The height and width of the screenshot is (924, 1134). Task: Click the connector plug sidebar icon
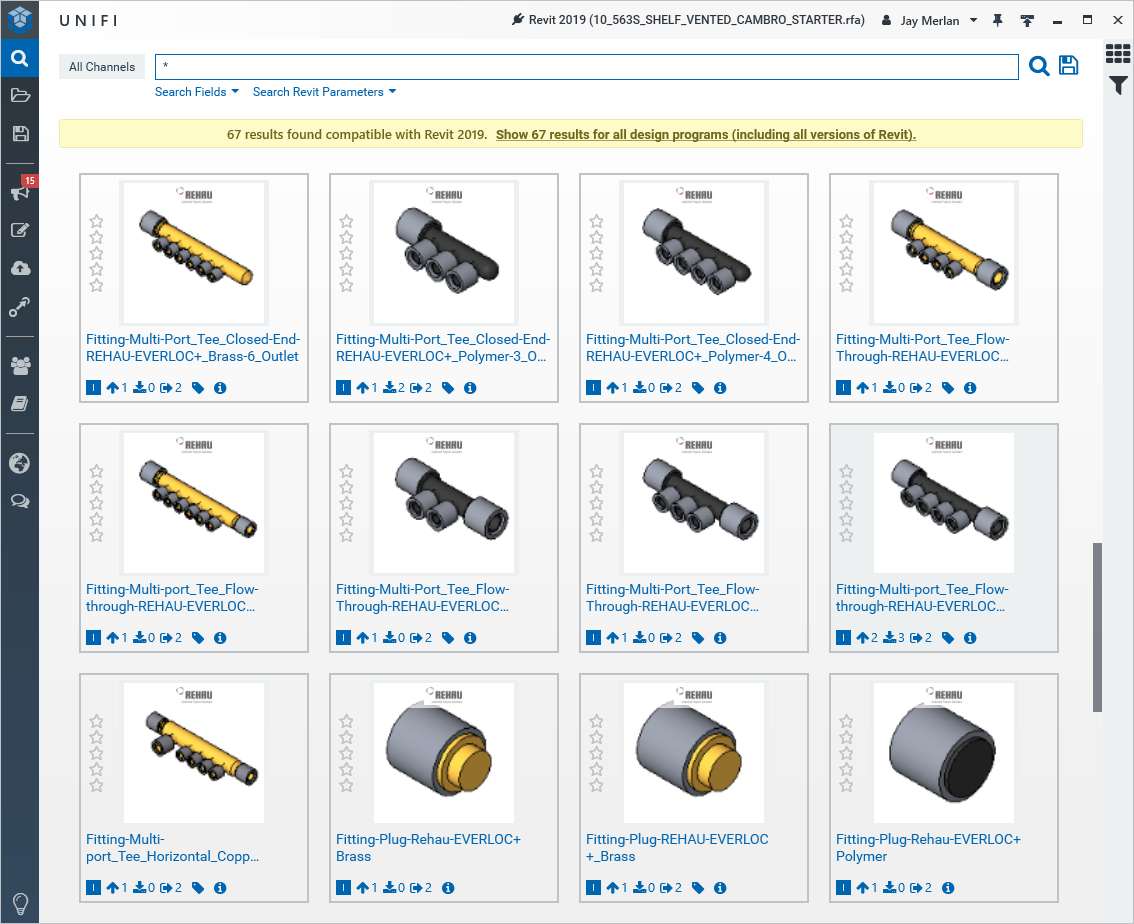pos(20,307)
